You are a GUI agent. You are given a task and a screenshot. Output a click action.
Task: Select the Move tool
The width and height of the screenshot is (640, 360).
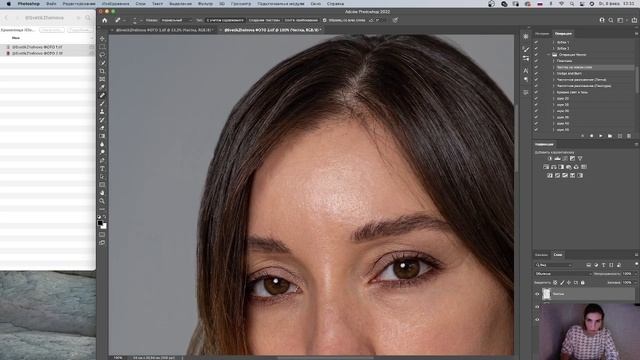point(102,39)
